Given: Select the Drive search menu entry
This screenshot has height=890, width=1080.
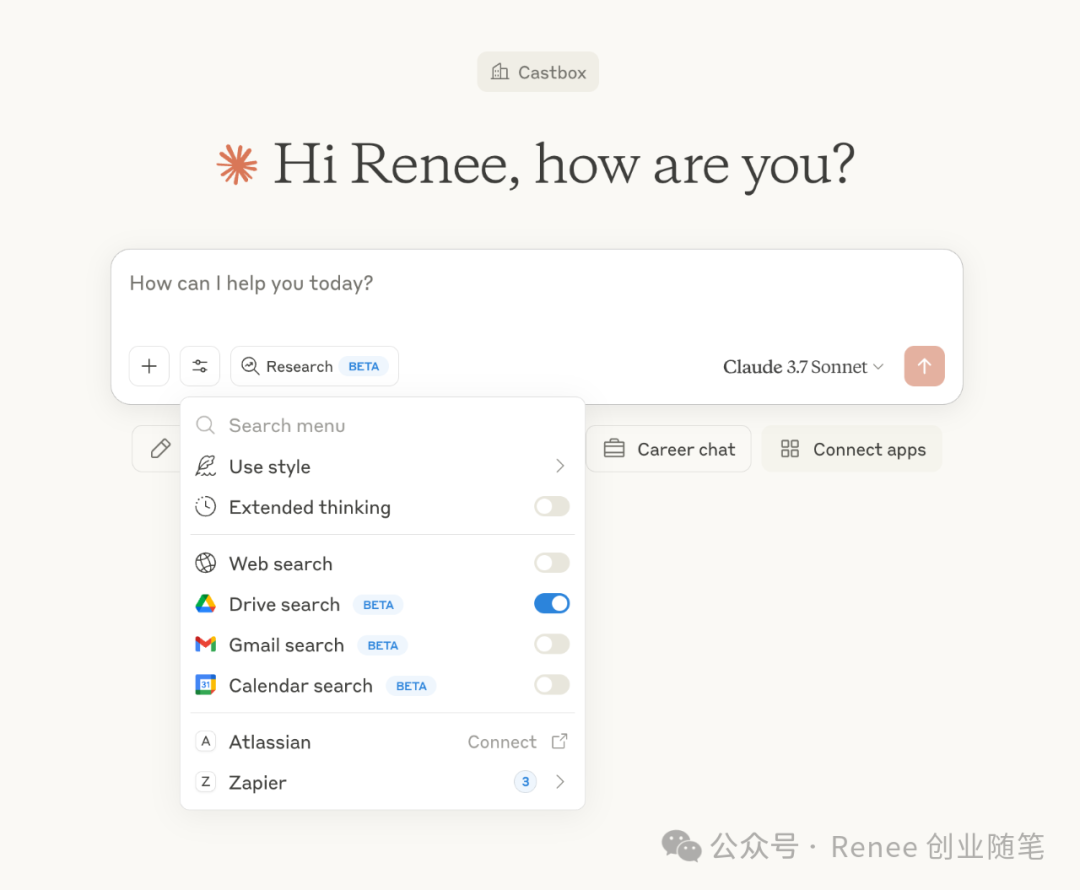Looking at the screenshot, I should coord(382,604).
